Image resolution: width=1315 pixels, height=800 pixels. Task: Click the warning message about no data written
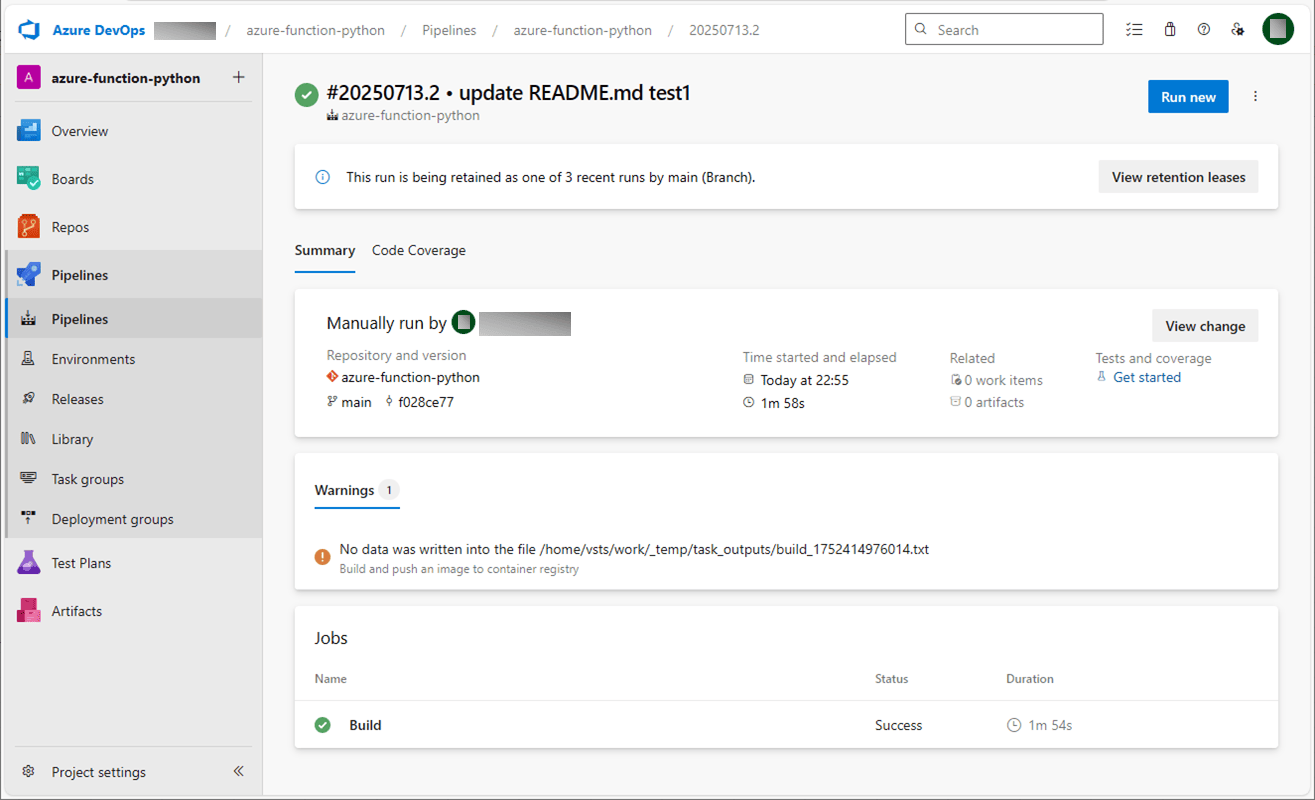click(x=634, y=549)
